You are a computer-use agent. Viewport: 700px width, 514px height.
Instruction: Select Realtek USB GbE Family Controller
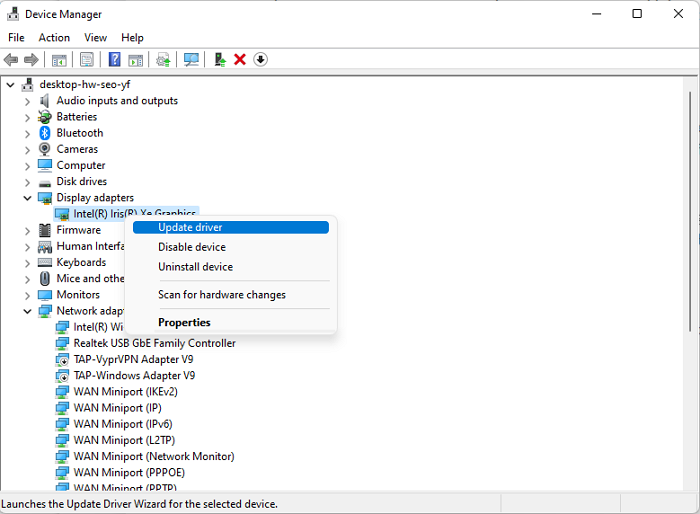(154, 343)
